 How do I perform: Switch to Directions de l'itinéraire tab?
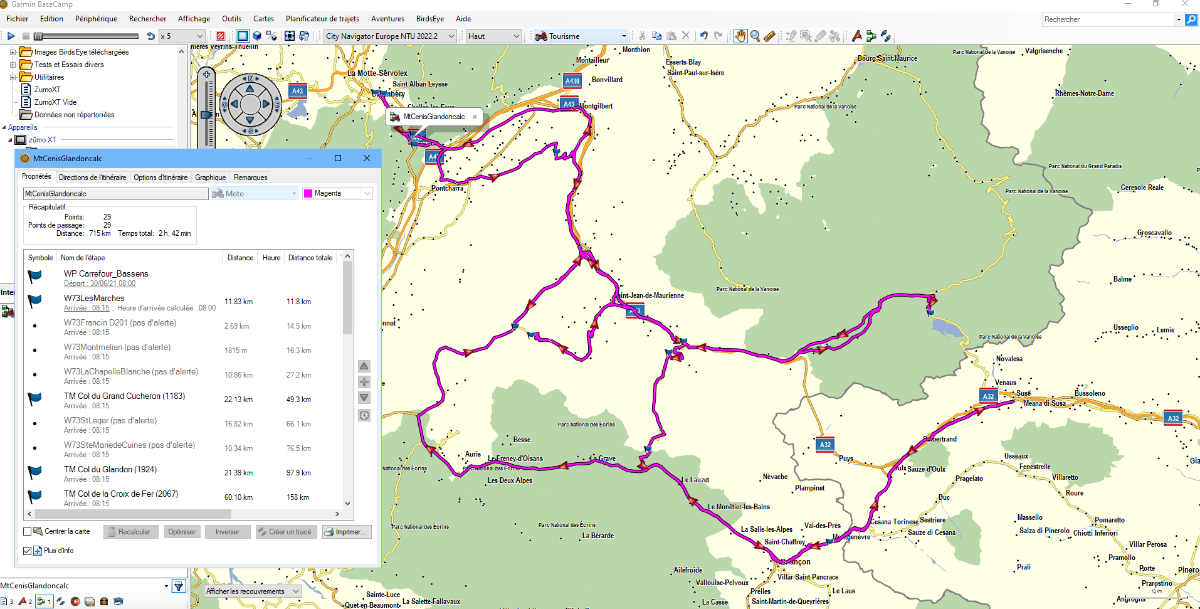(x=93, y=176)
